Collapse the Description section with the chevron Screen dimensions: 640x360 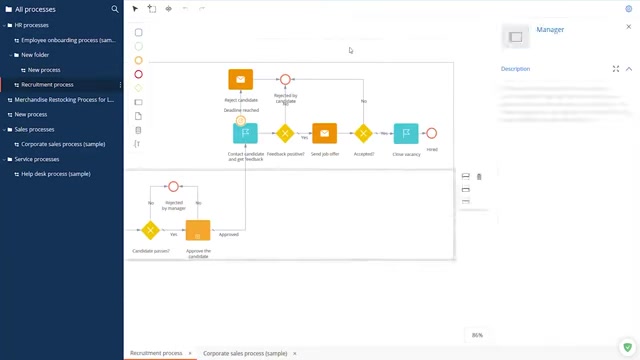(x=629, y=69)
